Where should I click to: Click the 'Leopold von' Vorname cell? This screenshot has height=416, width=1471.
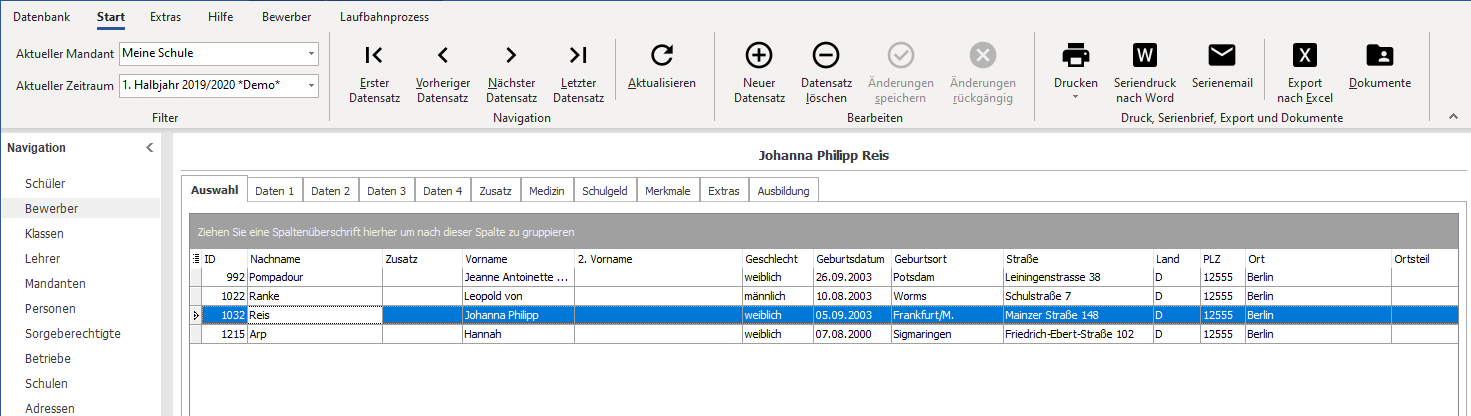tap(518, 296)
